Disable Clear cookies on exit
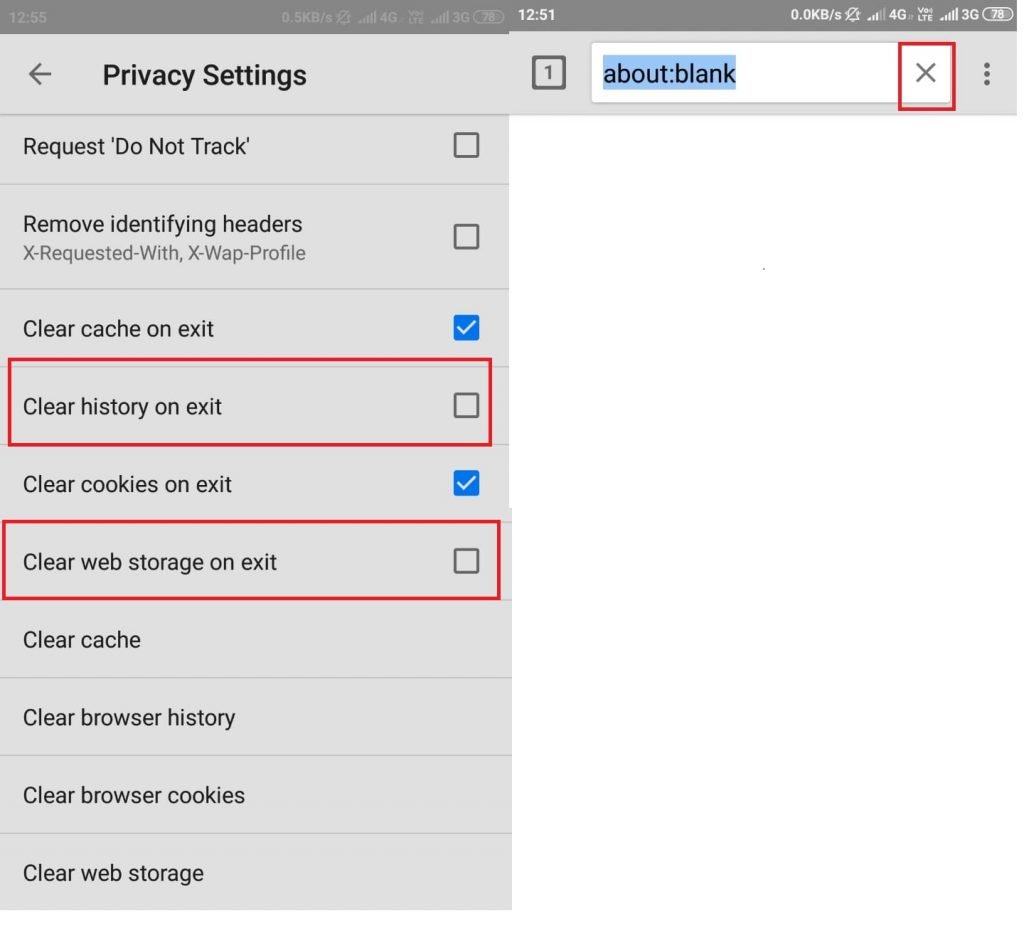The width and height of the screenshot is (1024, 933). click(466, 483)
